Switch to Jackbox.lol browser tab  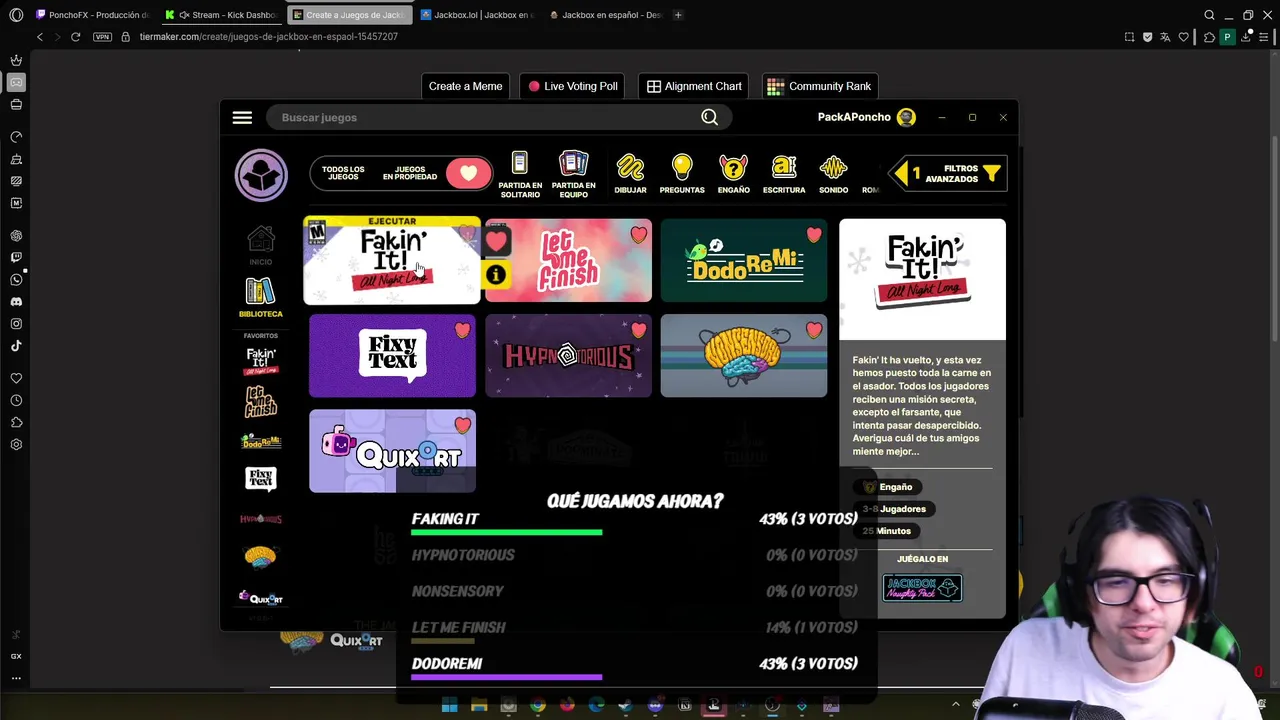coord(477,15)
